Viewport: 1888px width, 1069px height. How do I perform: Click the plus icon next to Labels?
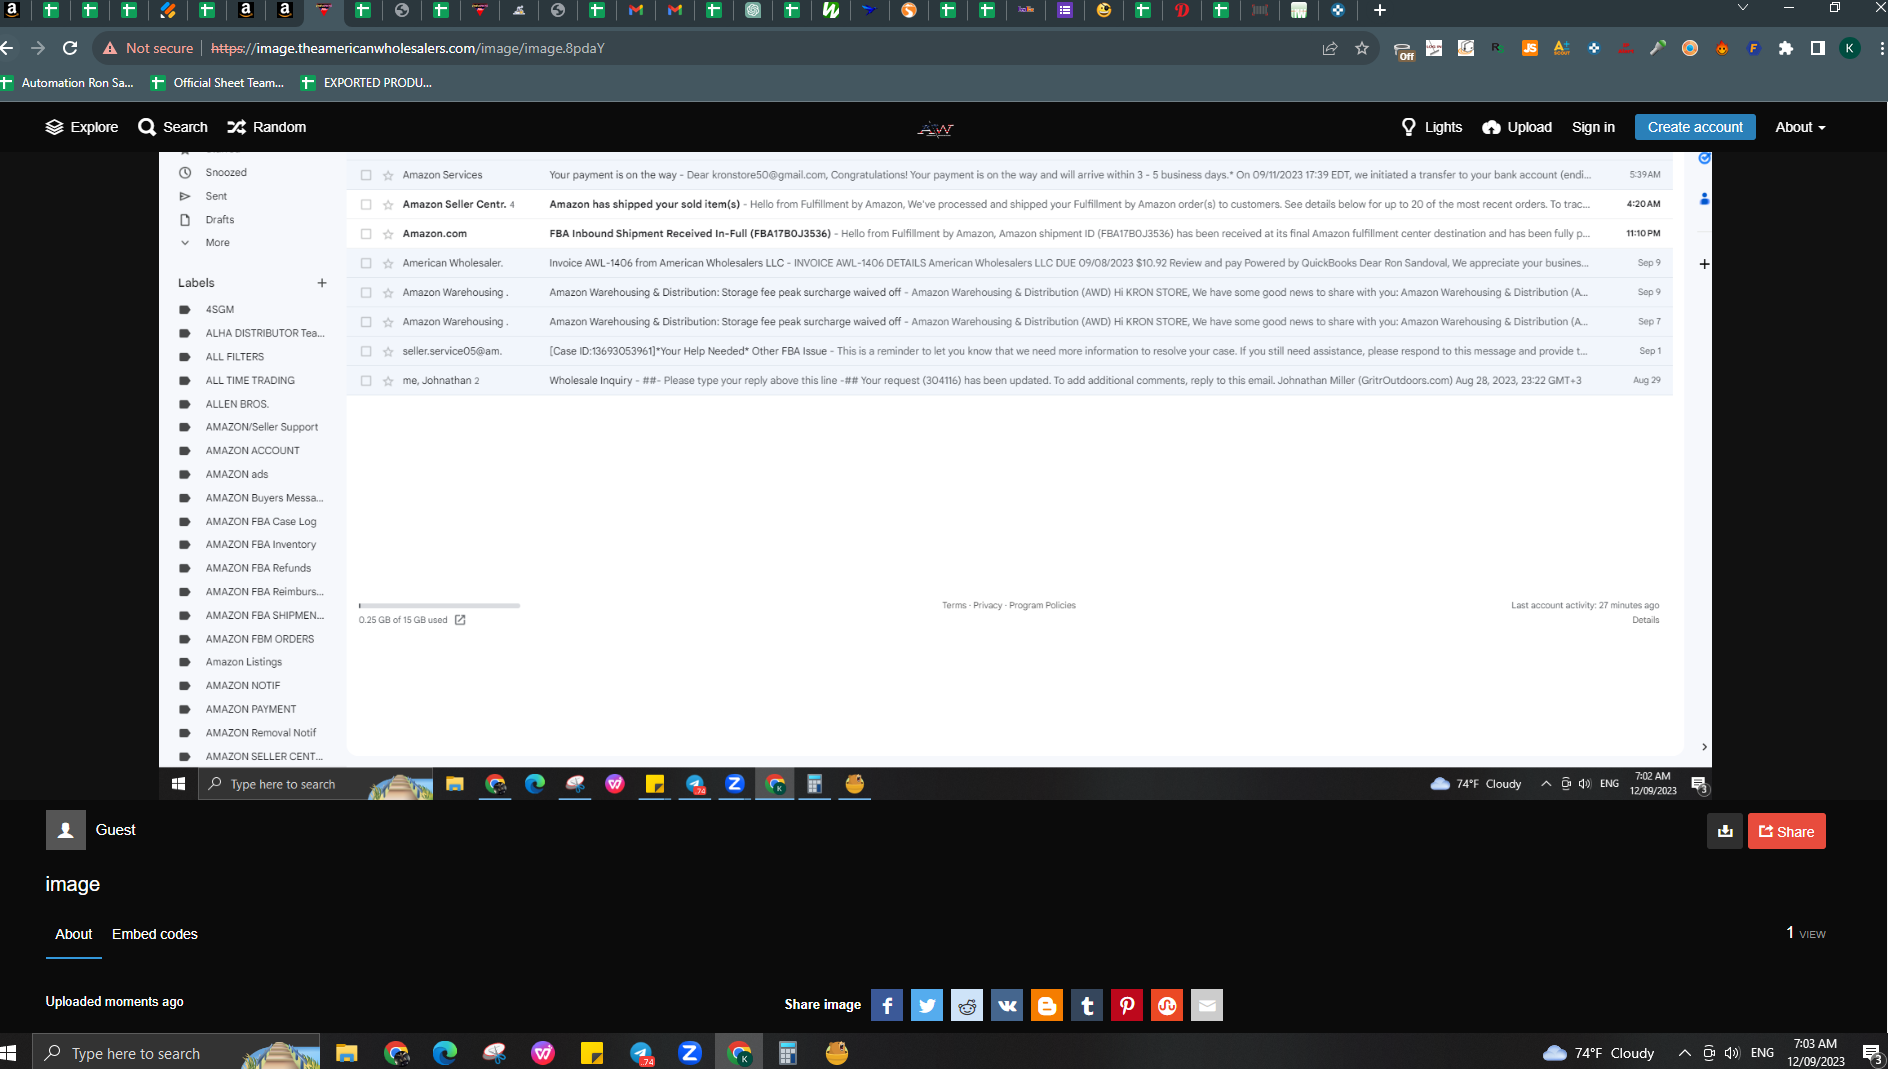pyautogui.click(x=322, y=283)
